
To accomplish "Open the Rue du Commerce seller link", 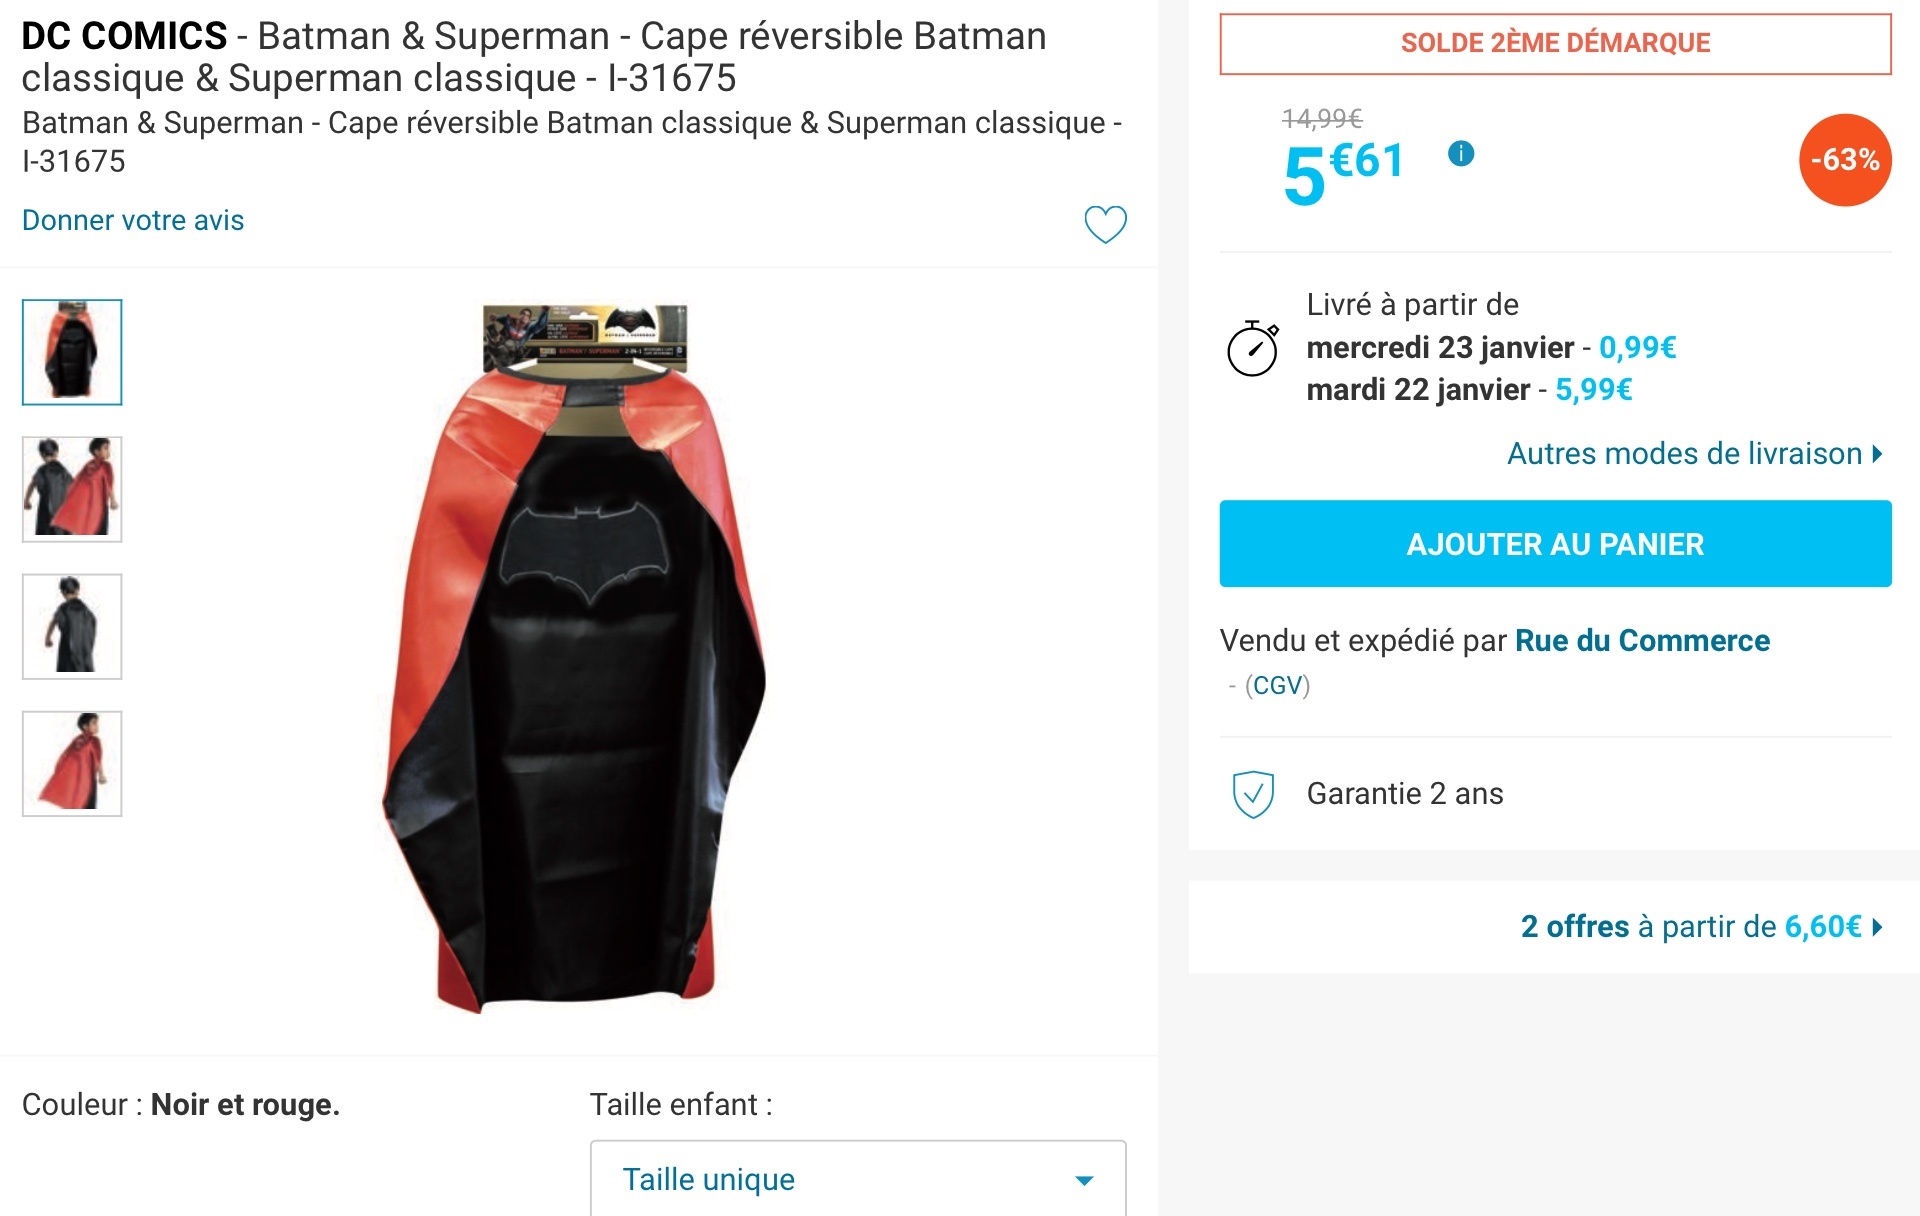I will (1642, 641).
